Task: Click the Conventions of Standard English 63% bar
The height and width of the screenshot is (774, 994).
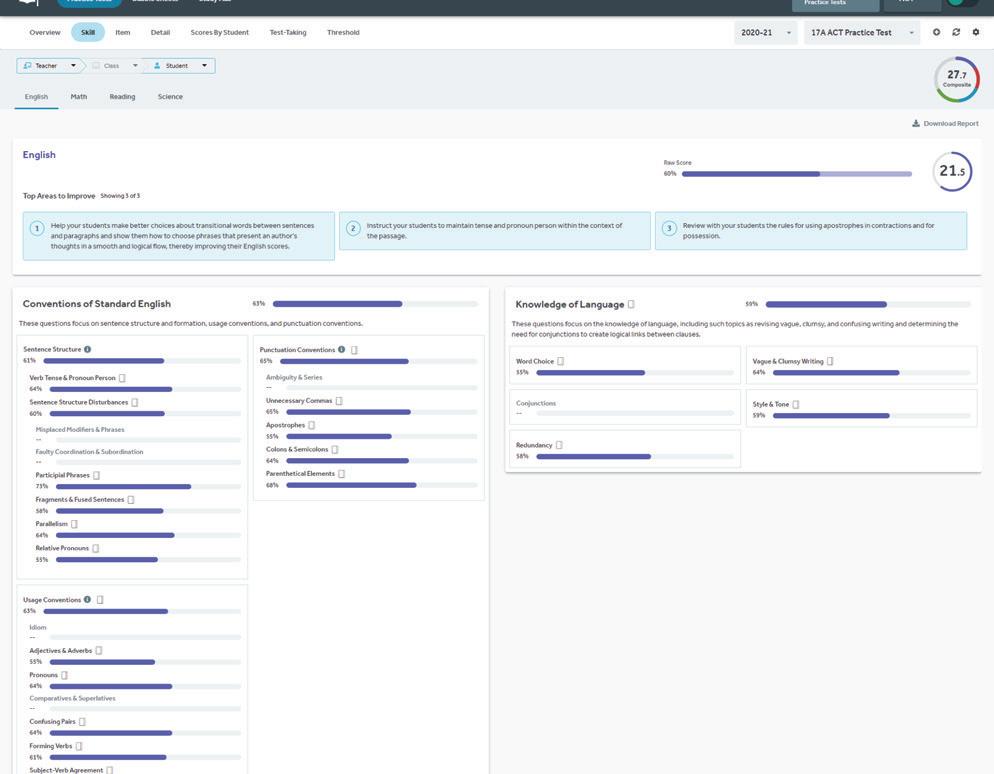Action: pos(375,304)
